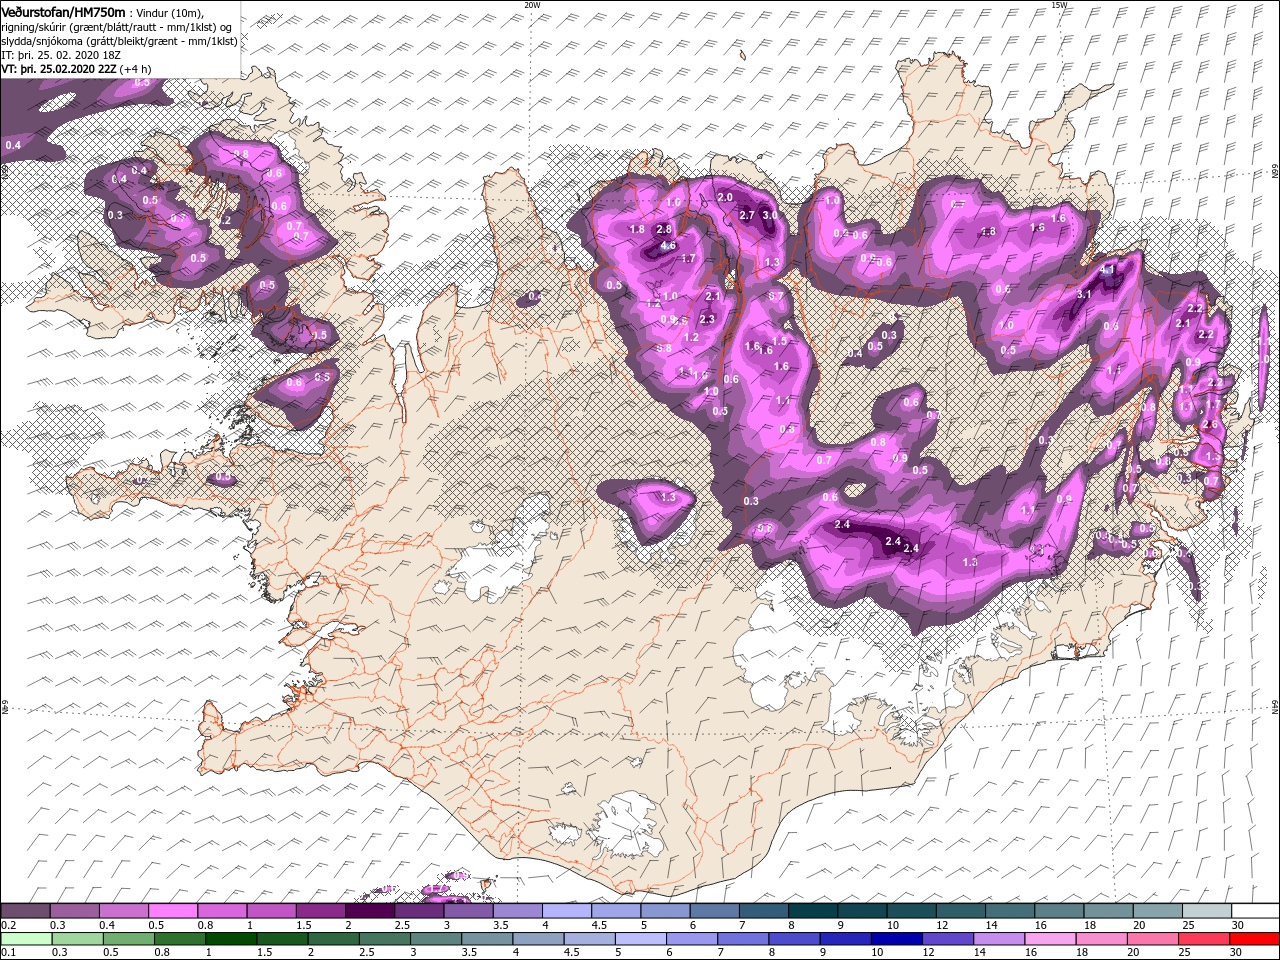The width and height of the screenshot is (1280, 960).
Task: Select the 7 blue swatch in the lower legend row
Action: tap(743, 939)
